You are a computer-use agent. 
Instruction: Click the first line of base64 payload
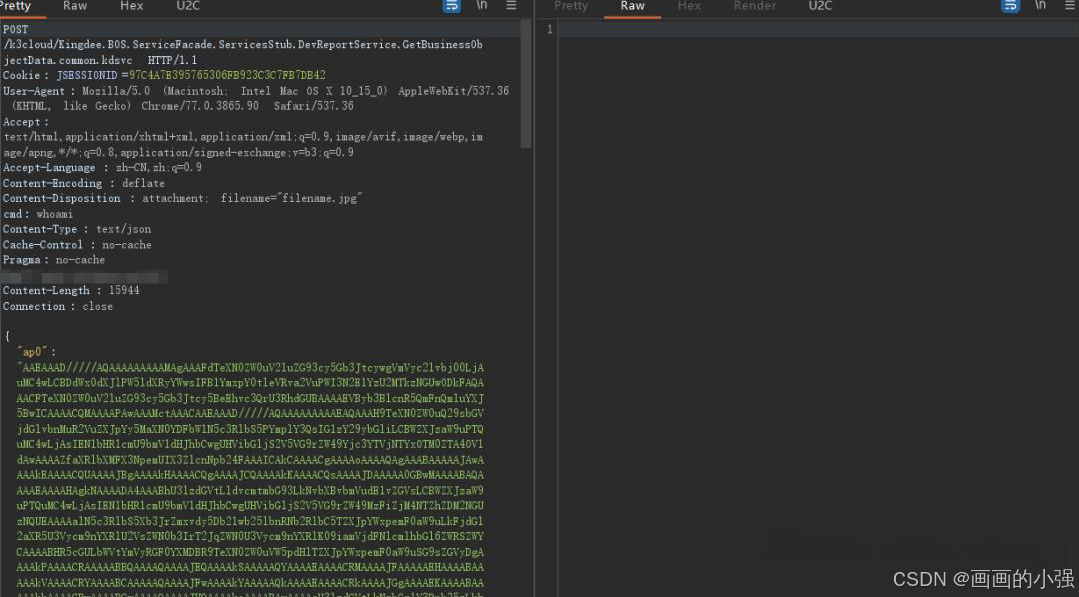pos(250,368)
